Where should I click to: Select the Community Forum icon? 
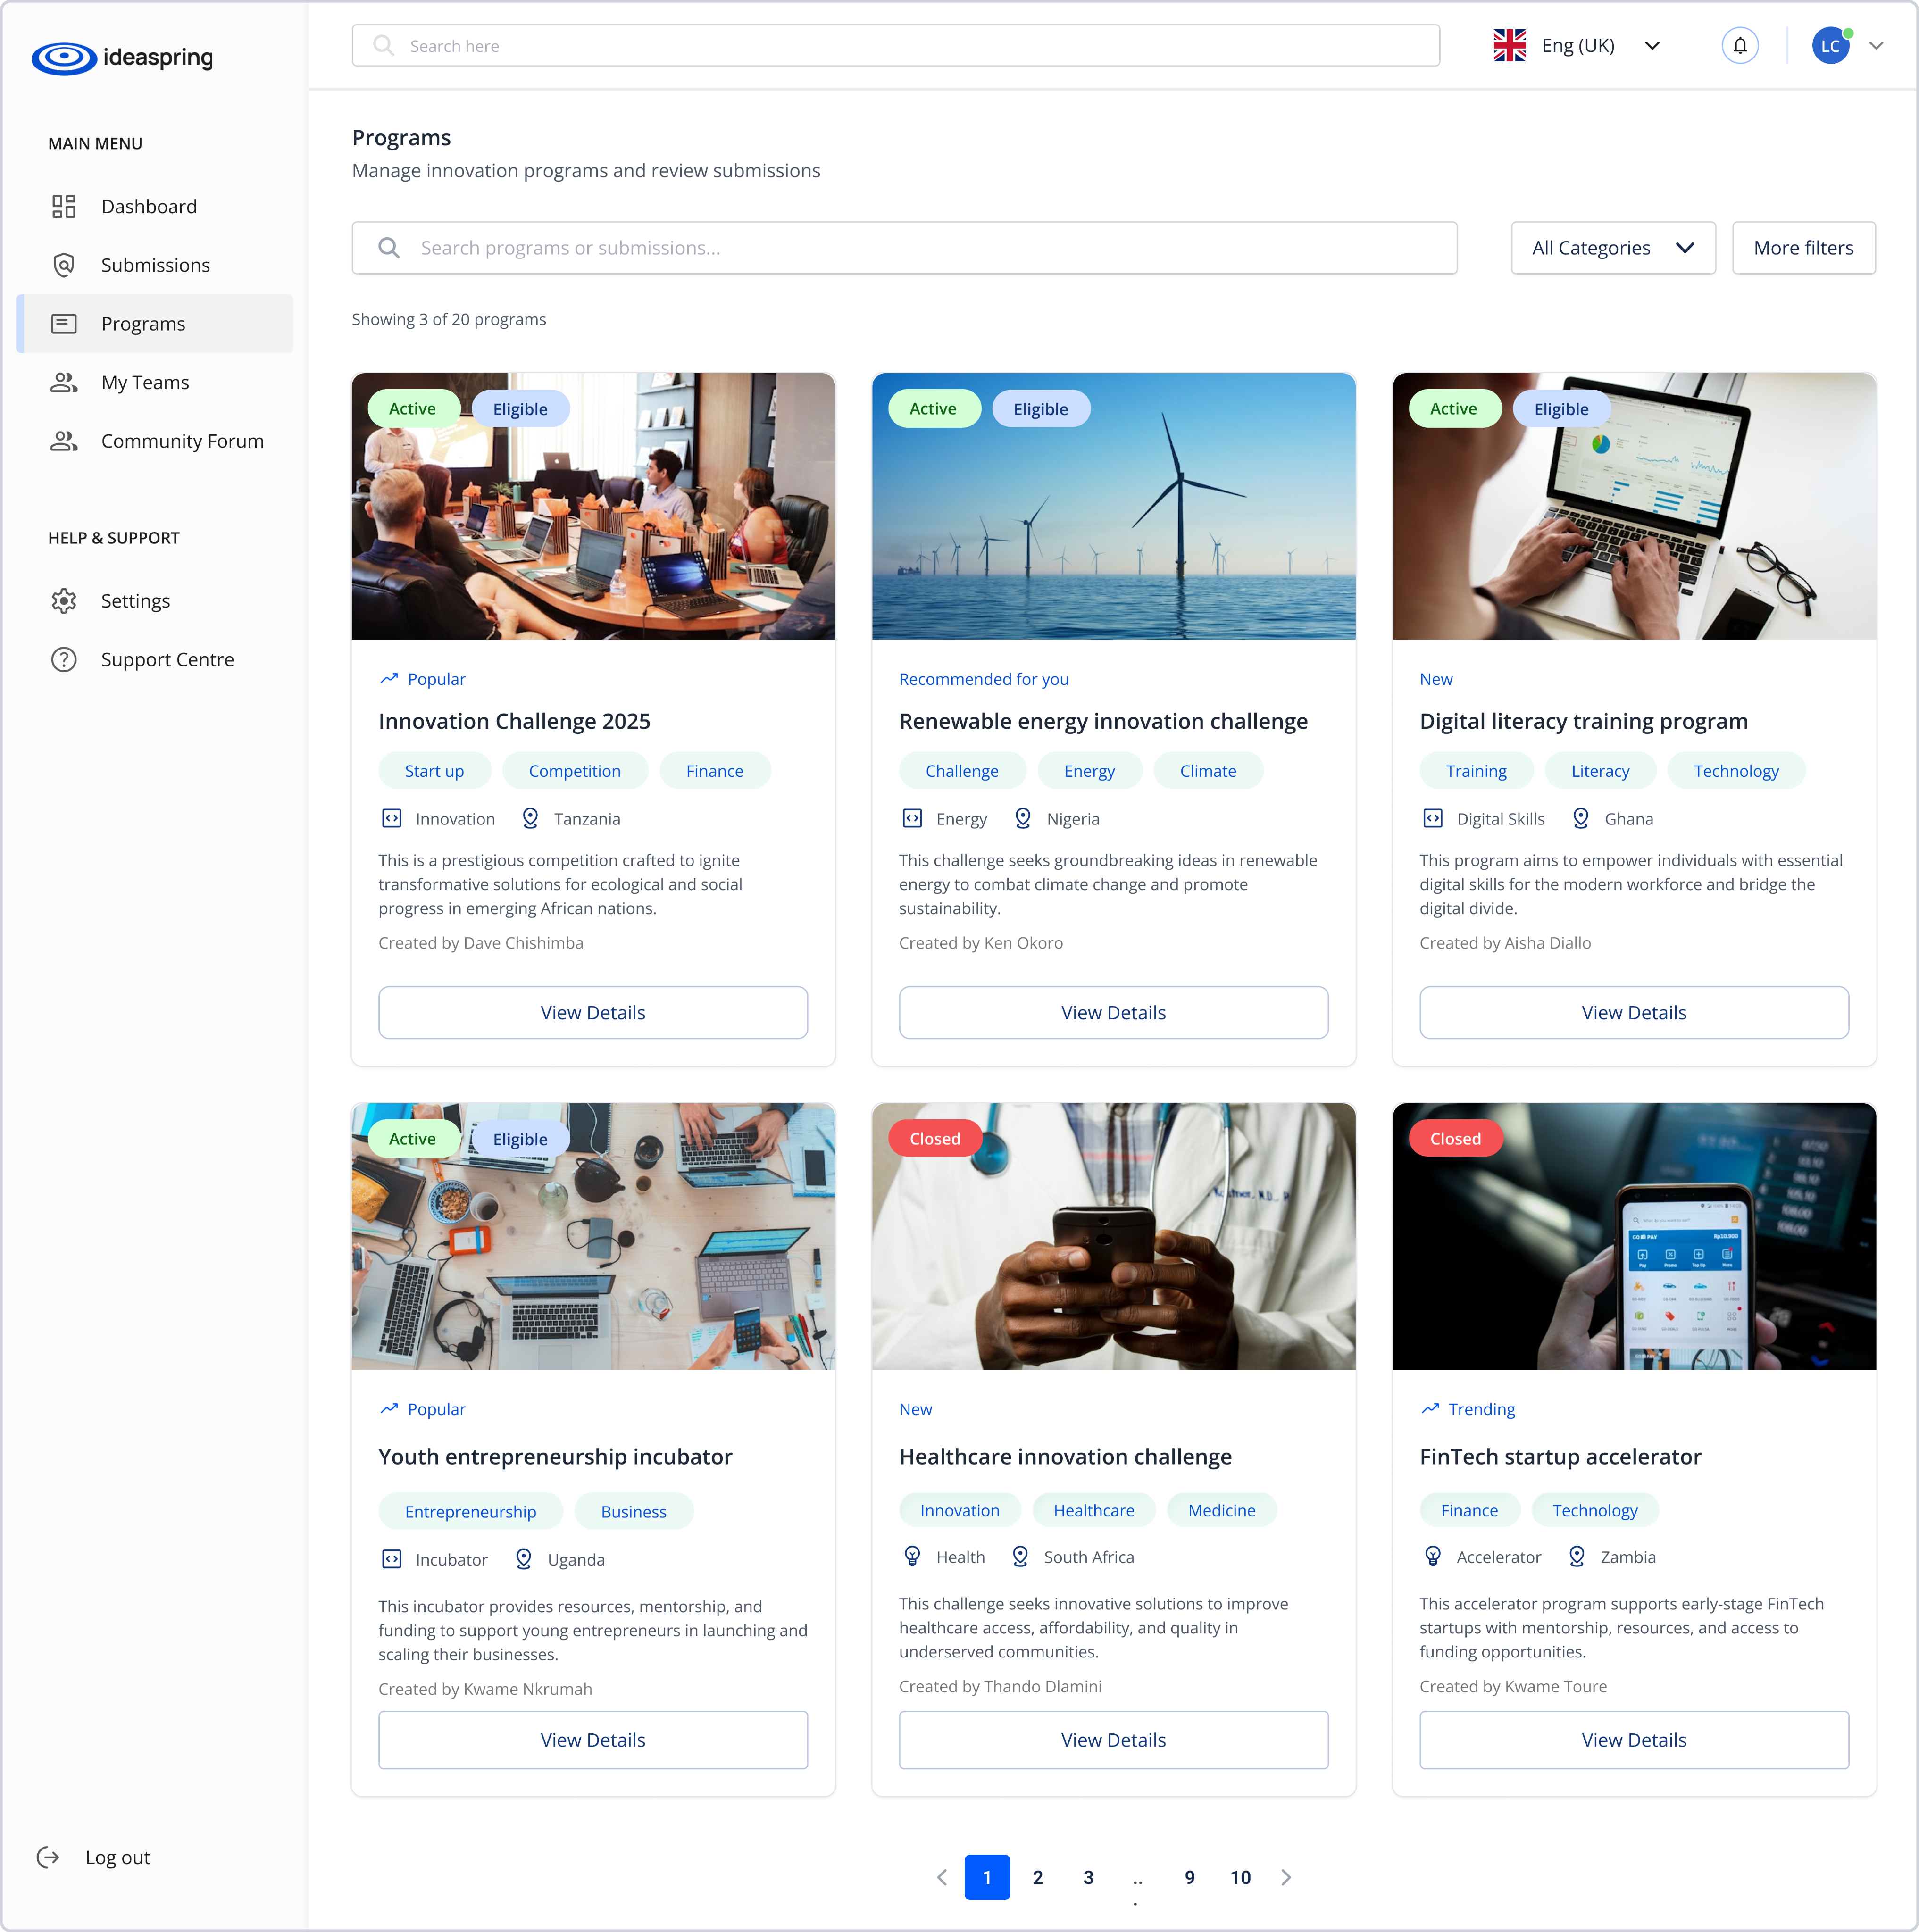tap(64, 440)
